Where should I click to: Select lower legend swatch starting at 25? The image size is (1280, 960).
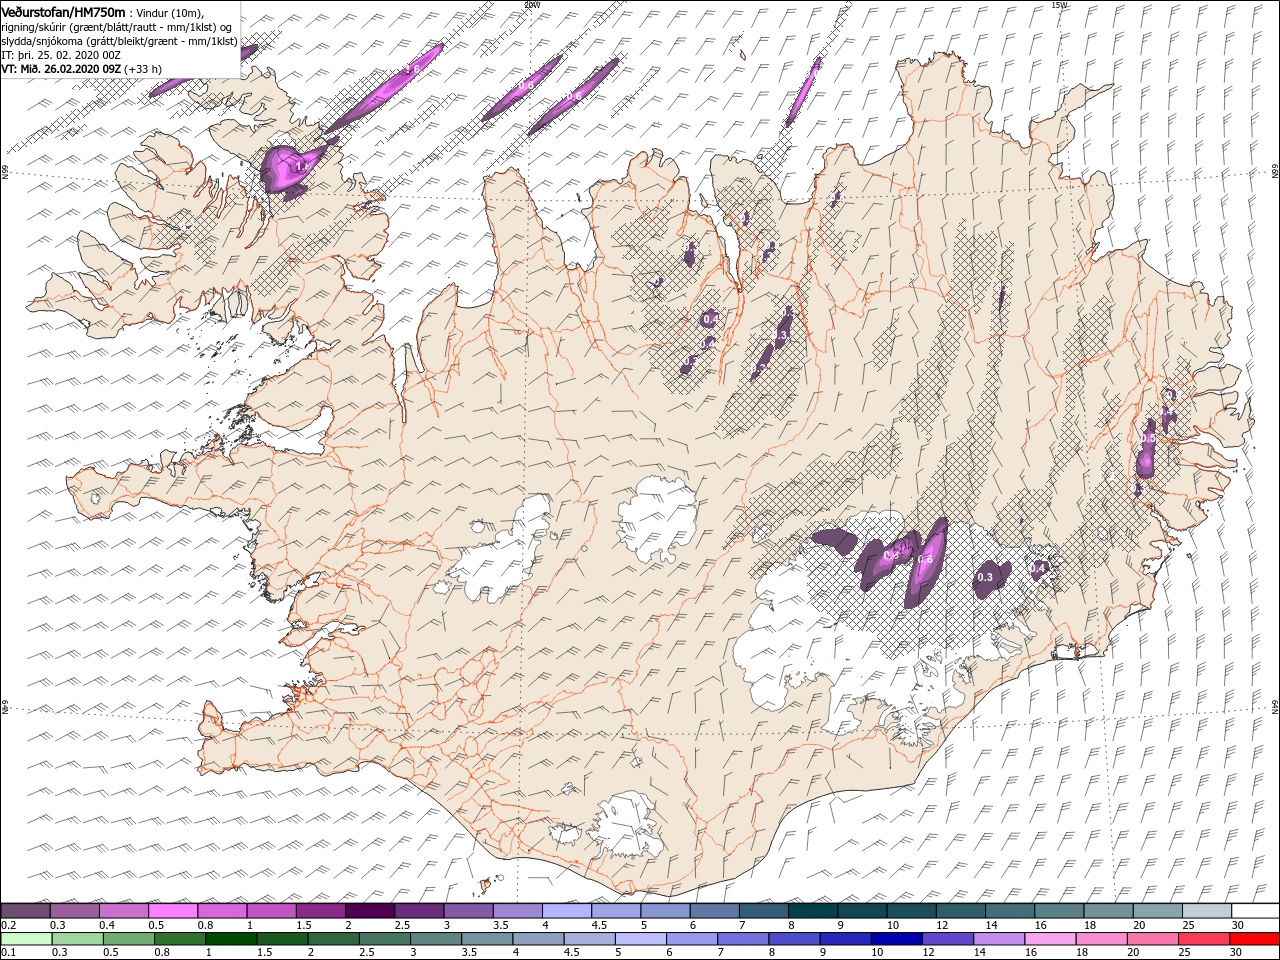pyautogui.click(x=1202, y=939)
